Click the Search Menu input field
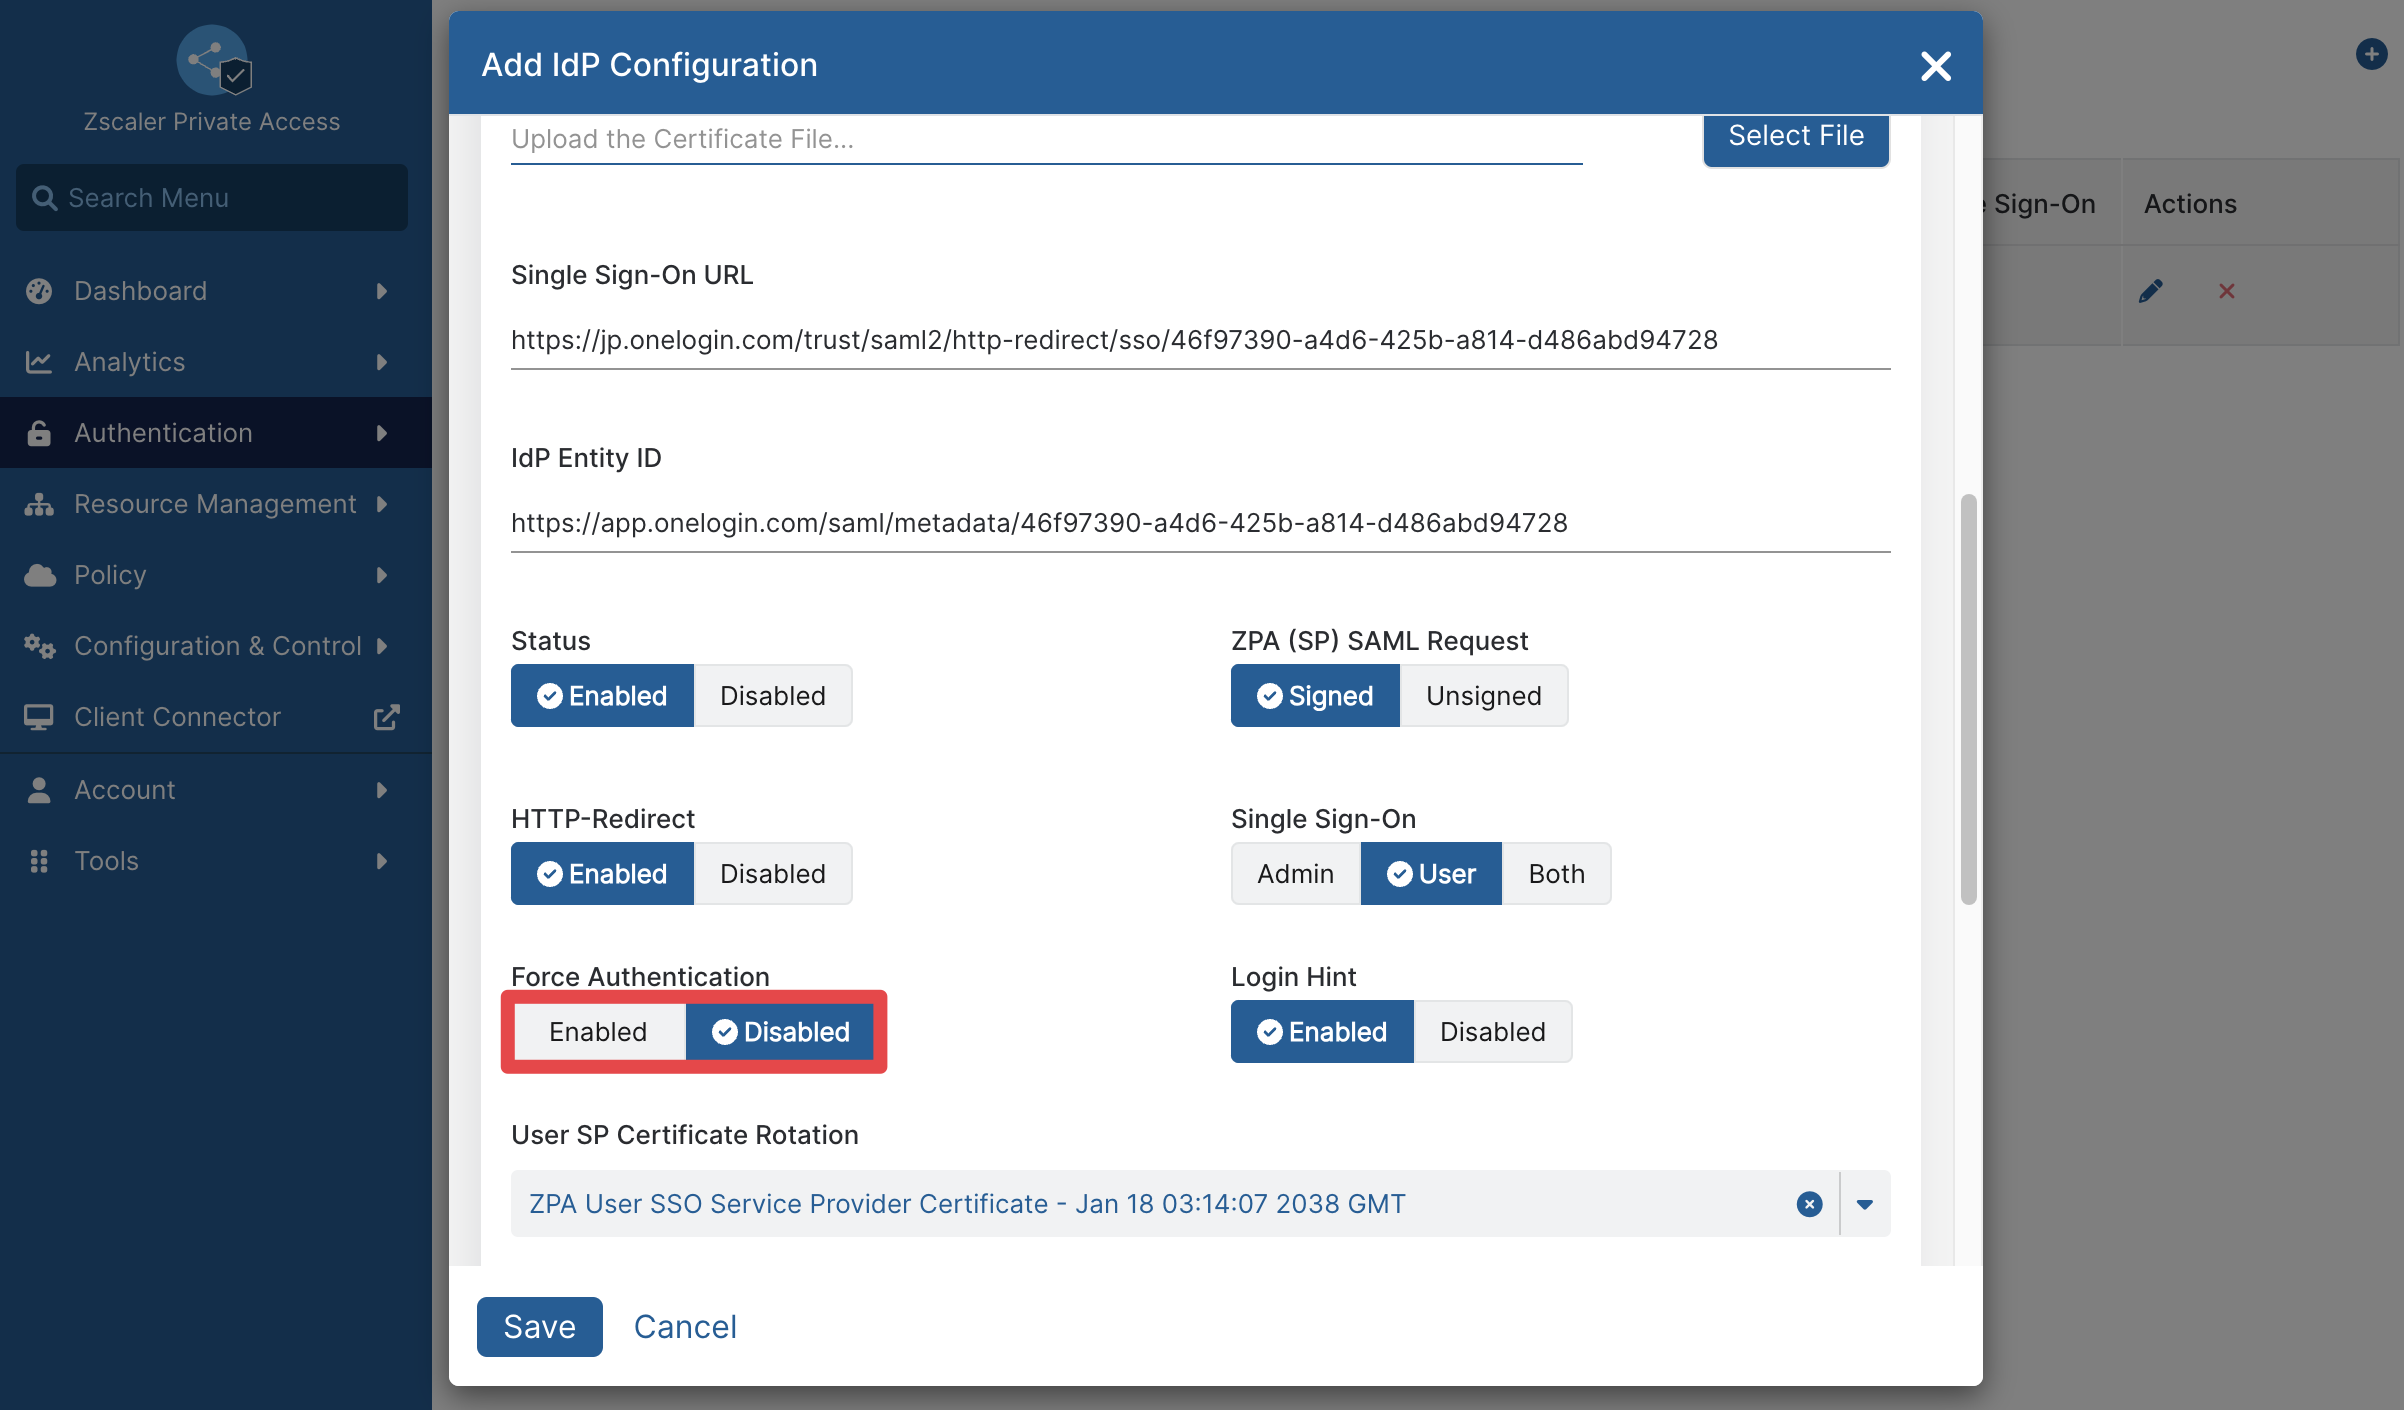The width and height of the screenshot is (2404, 1410). coord(212,198)
